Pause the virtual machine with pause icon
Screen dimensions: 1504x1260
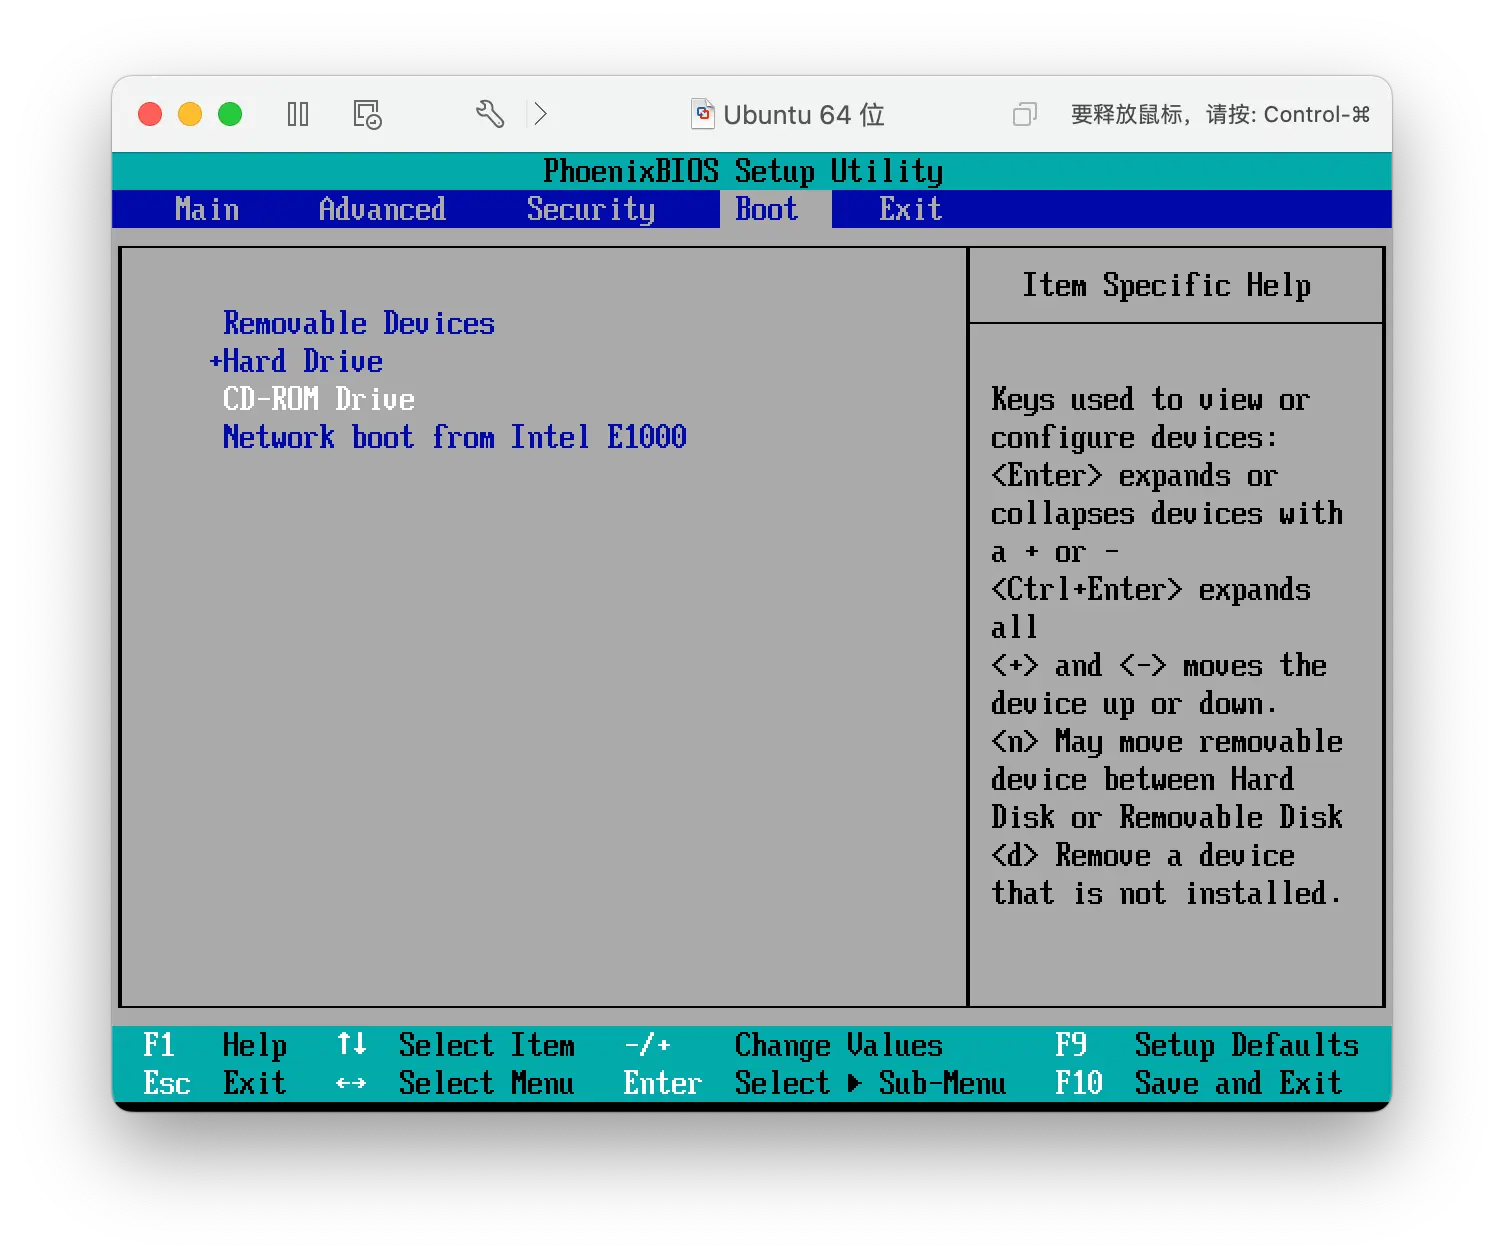(298, 114)
